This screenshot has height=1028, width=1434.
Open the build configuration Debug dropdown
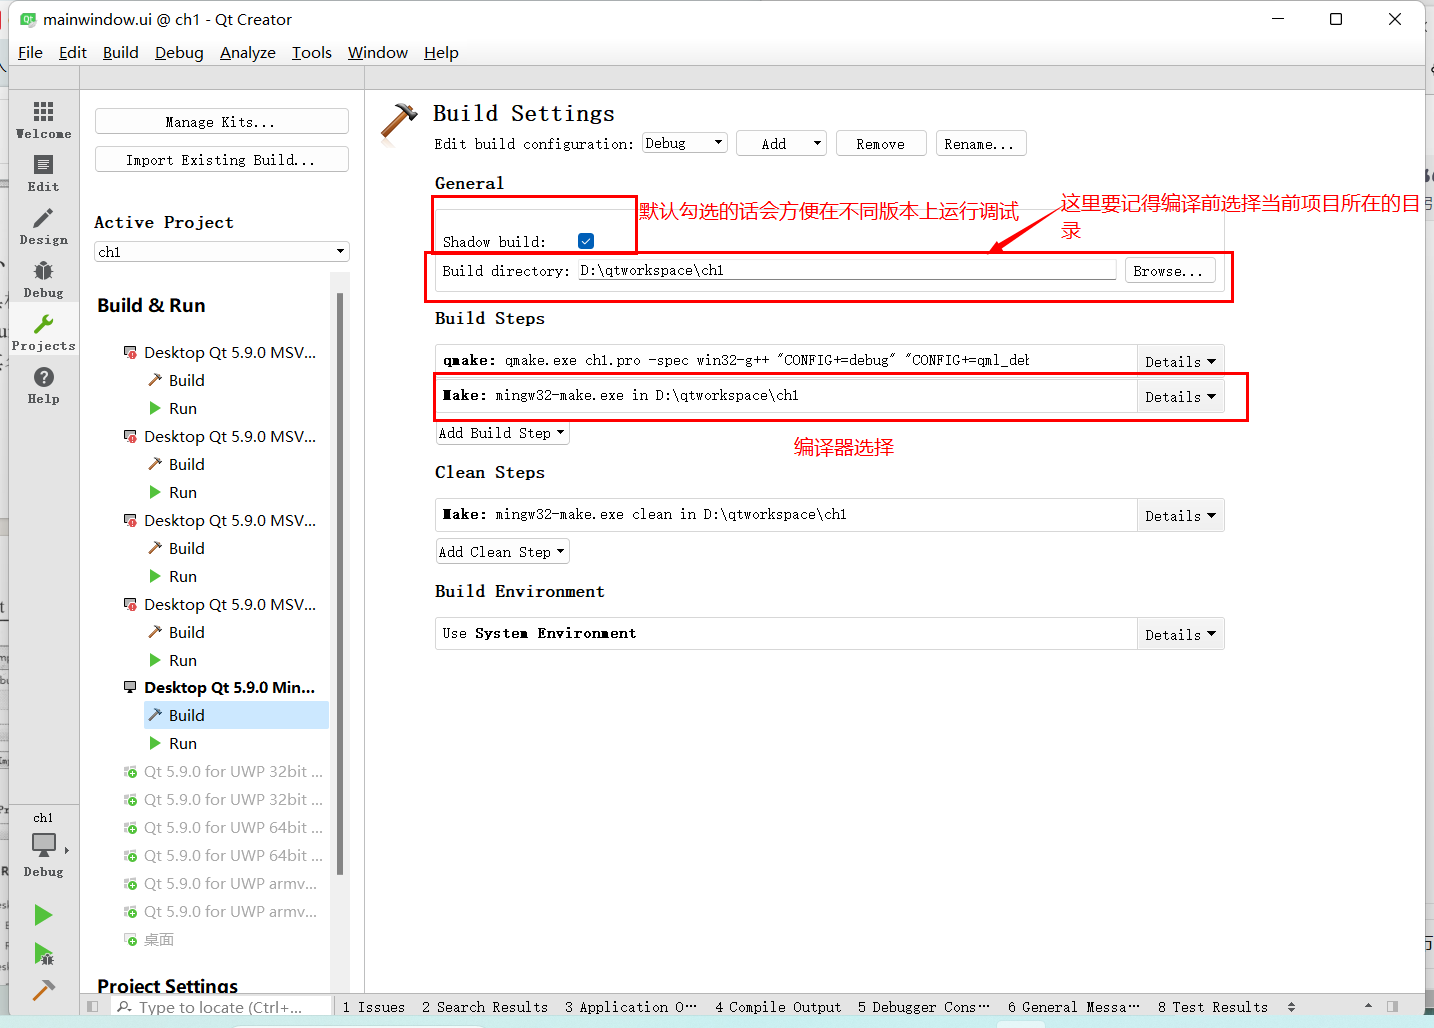point(684,143)
